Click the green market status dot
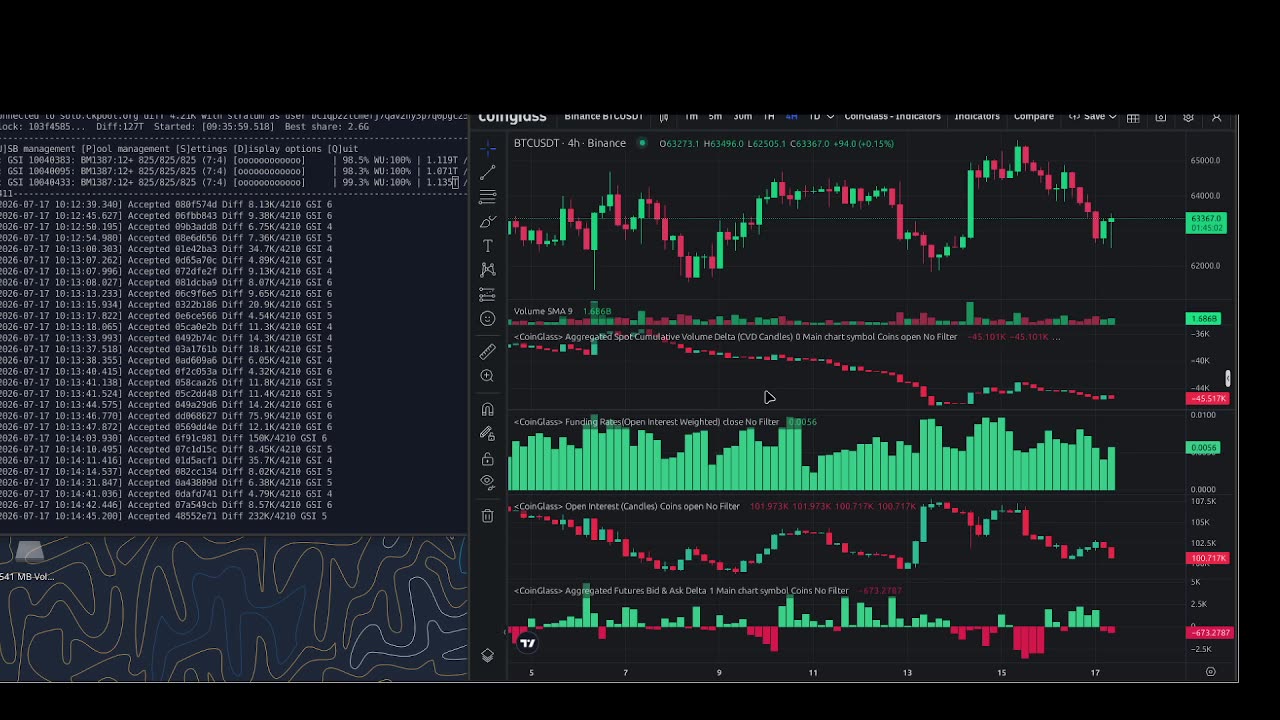This screenshot has width=1280, height=720. [x=640, y=143]
